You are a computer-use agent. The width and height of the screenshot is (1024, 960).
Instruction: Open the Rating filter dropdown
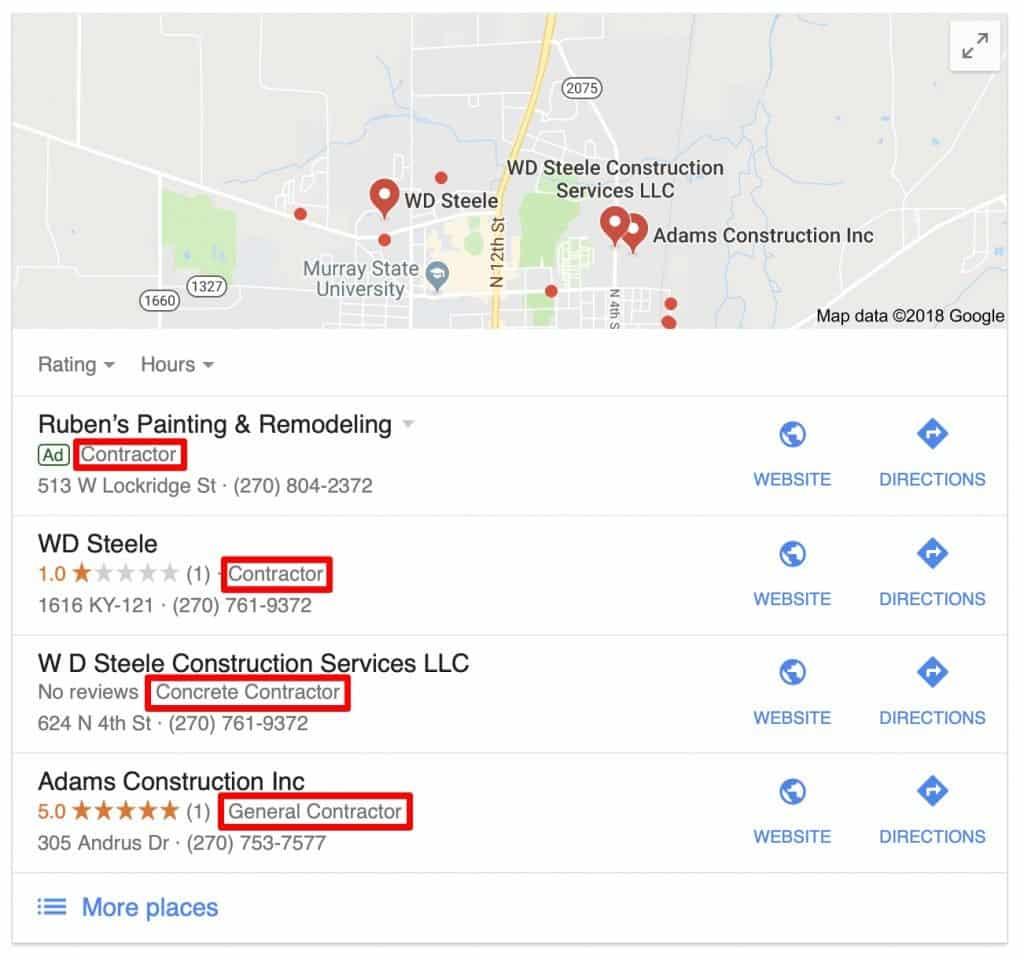pos(76,364)
